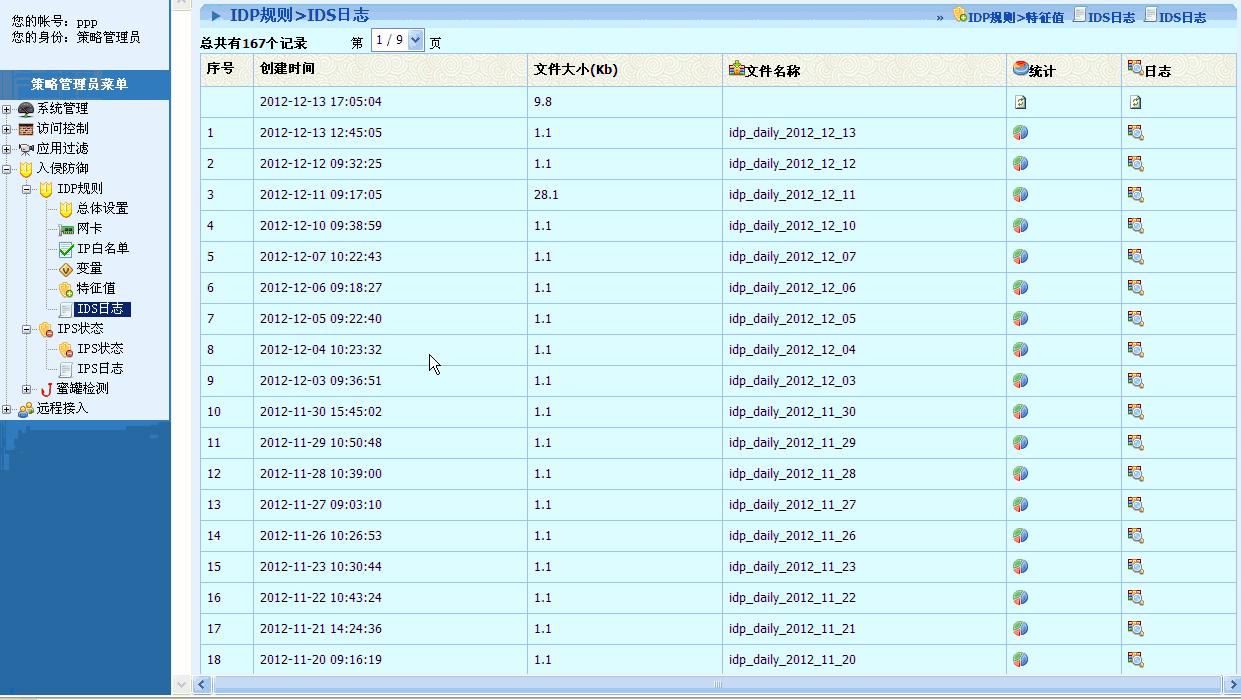Open log icon for idp_daily_2012_11_20

click(1135, 660)
